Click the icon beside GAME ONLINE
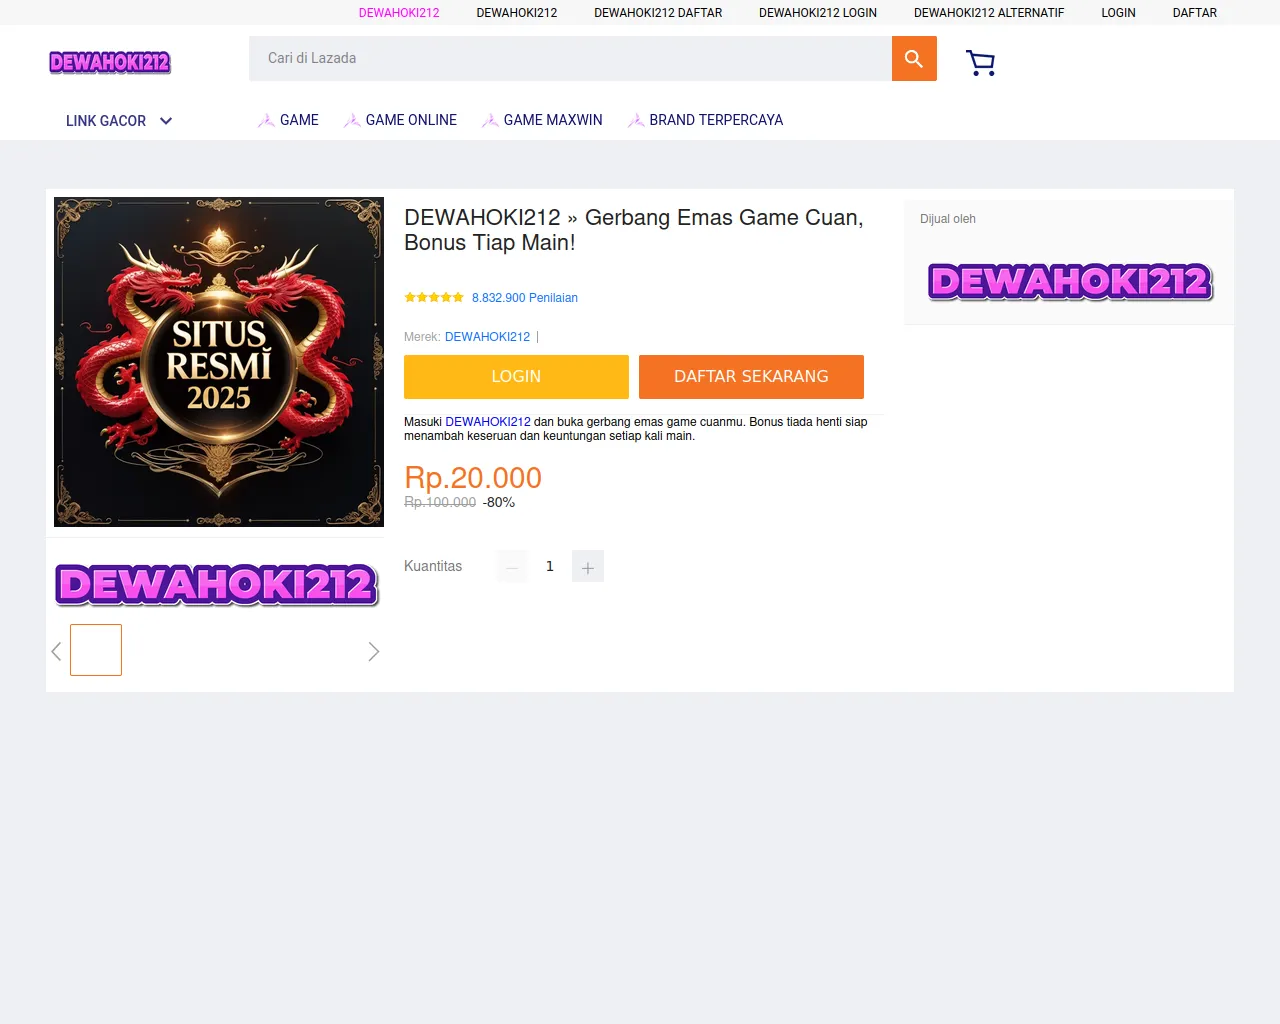Viewport: 1280px width, 1024px height. (352, 120)
